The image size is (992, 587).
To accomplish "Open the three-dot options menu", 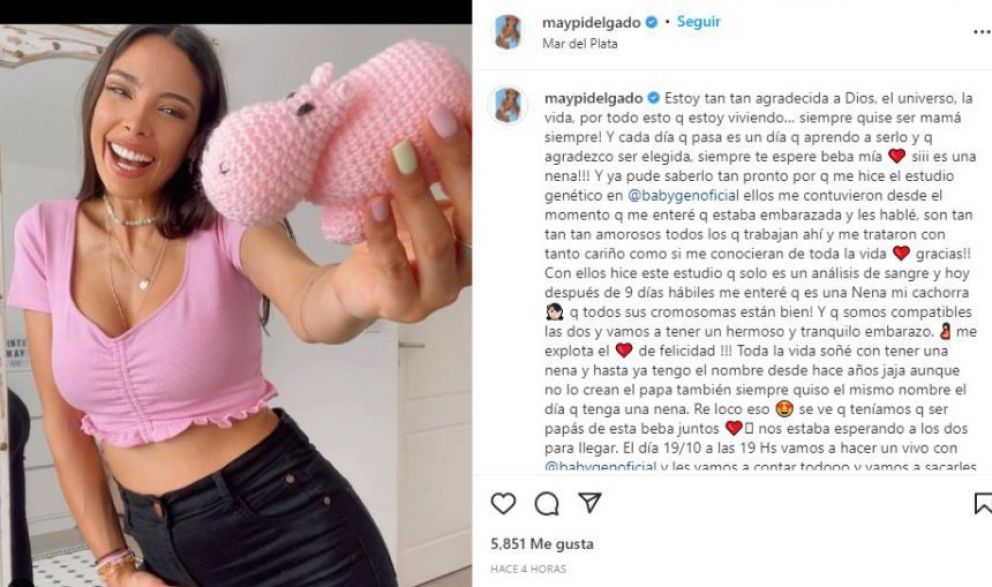I will pyautogui.click(x=982, y=32).
